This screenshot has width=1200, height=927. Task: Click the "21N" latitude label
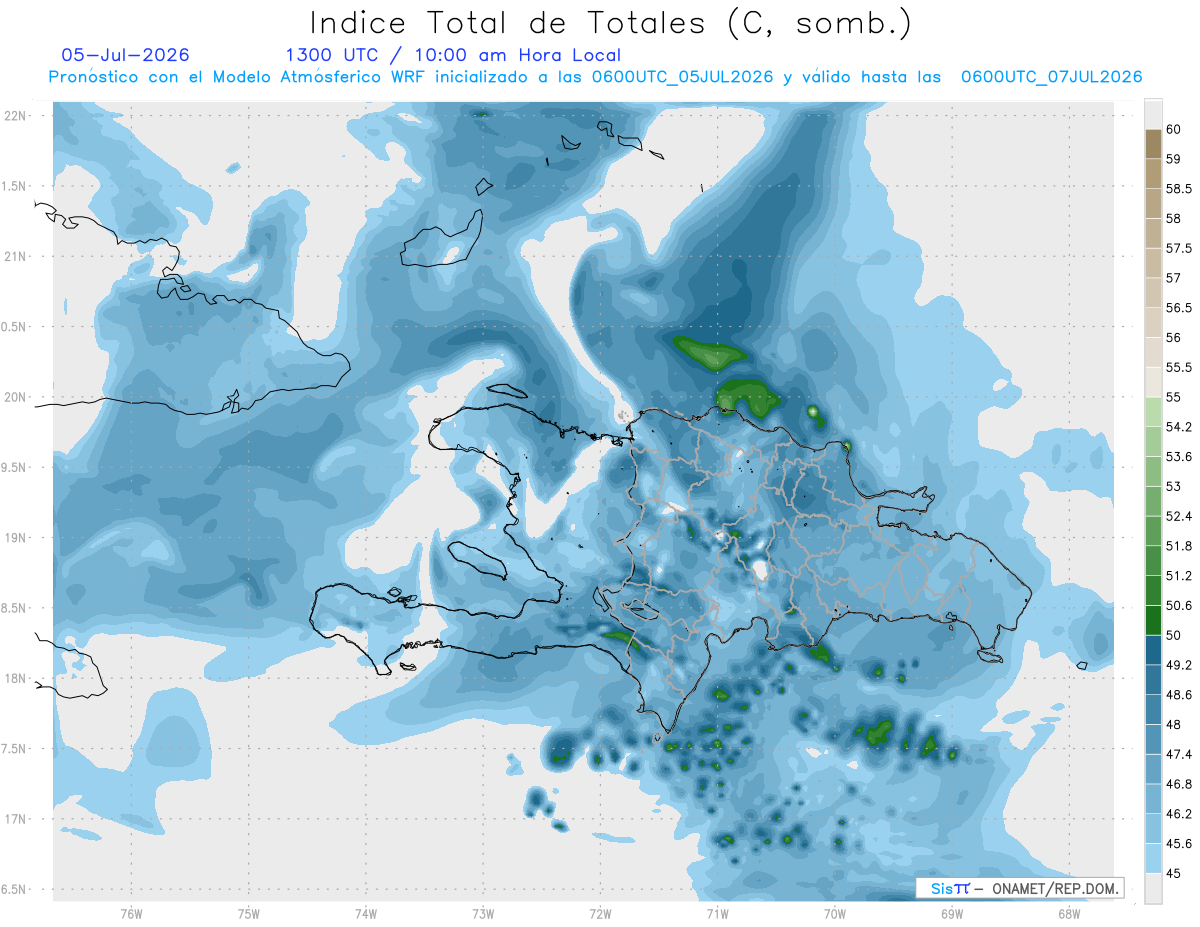tap(15, 256)
